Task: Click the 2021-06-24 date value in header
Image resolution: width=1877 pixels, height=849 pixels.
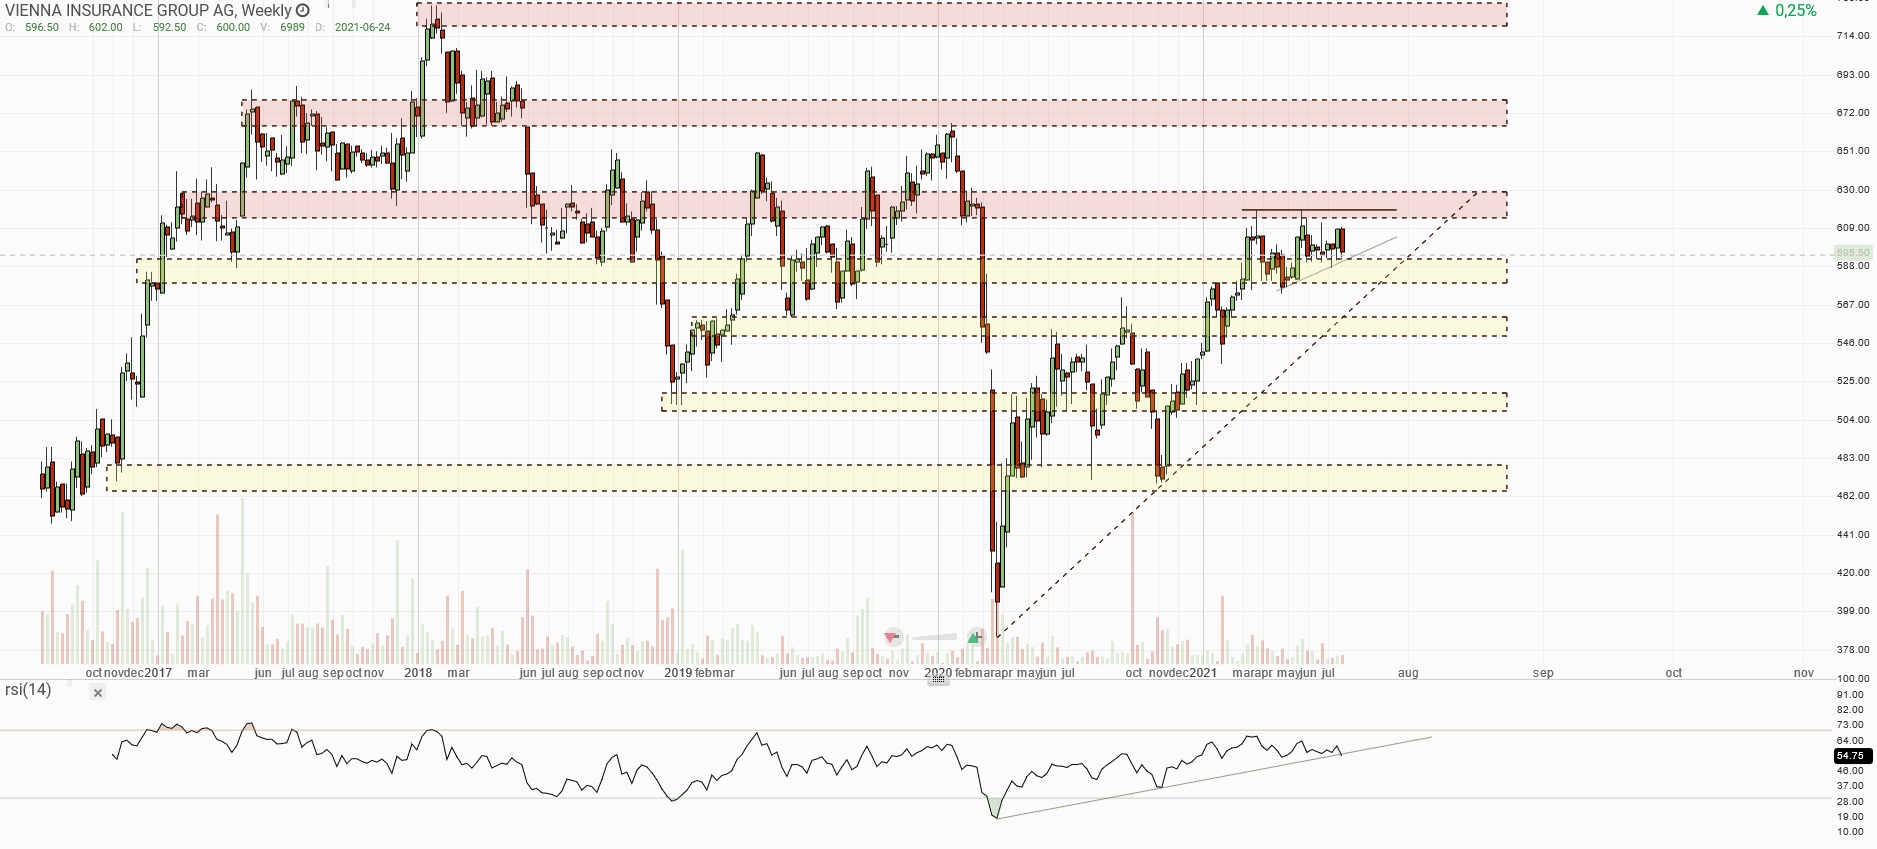Action: click(x=362, y=27)
